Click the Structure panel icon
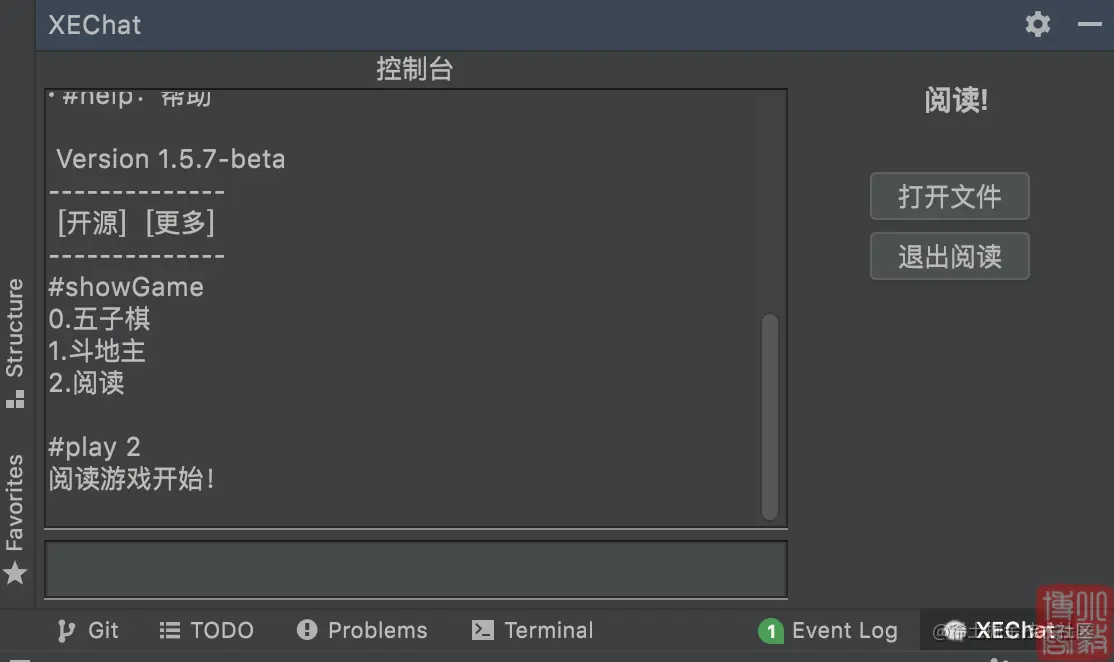This screenshot has height=662, width=1114. pos(15,399)
